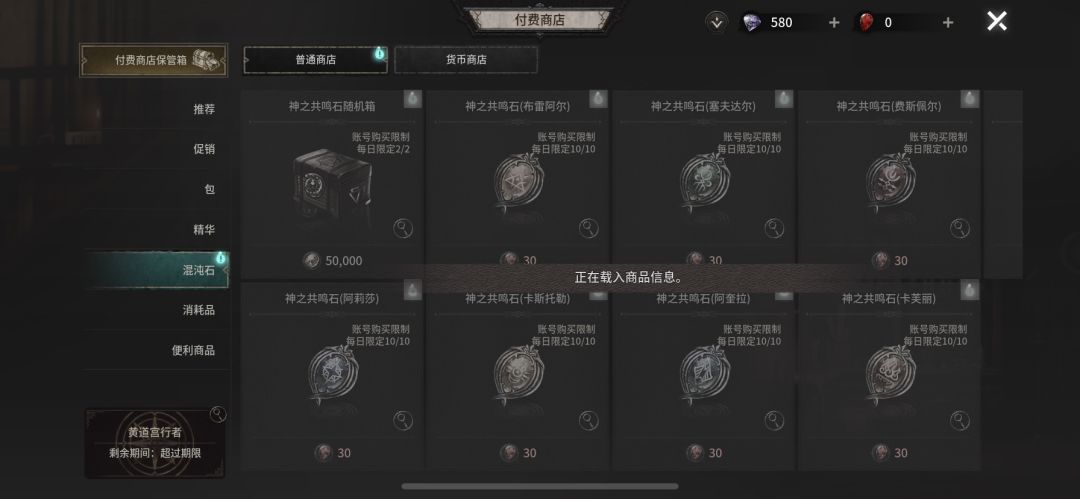Close the 付费商店 shop with X

(x=997, y=21)
